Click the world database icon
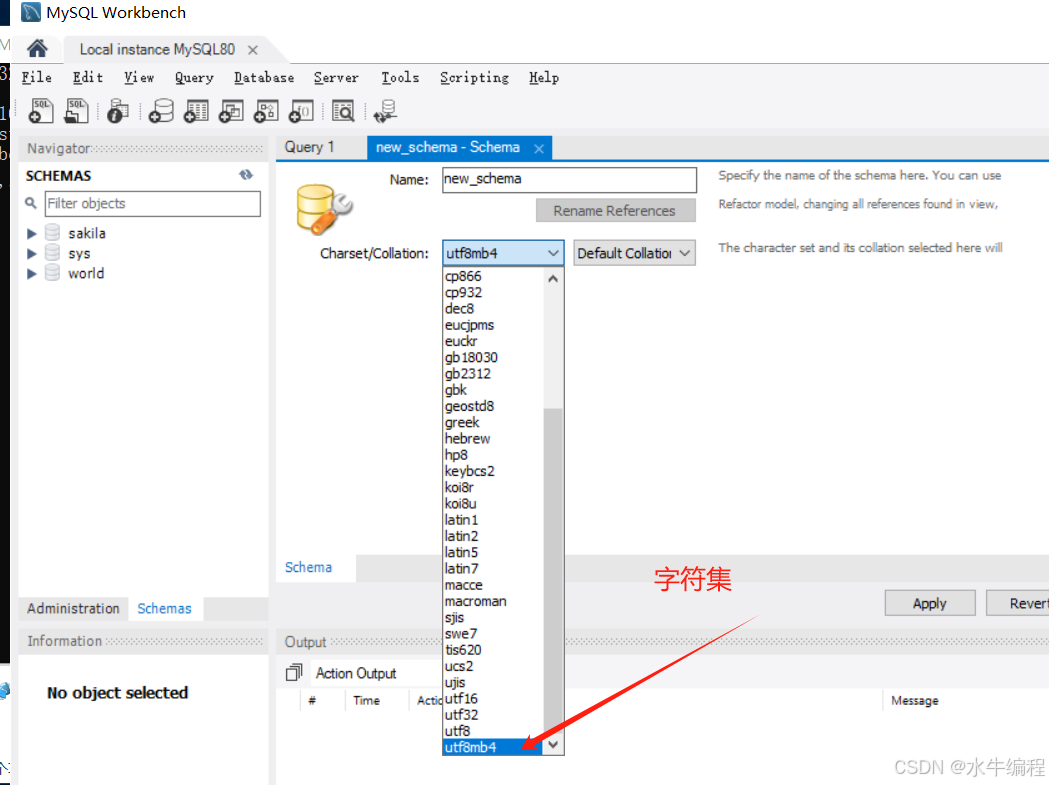Screen dimensions: 1049x785 (52, 273)
